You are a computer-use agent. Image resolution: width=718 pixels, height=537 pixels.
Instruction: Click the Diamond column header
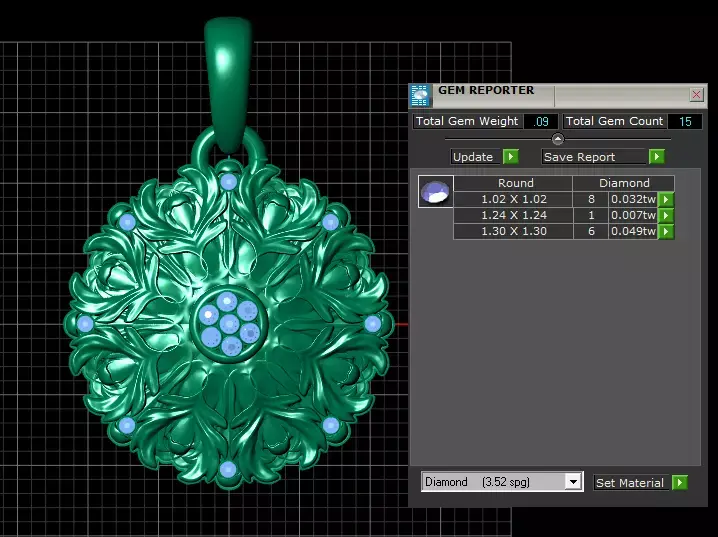(x=624, y=183)
